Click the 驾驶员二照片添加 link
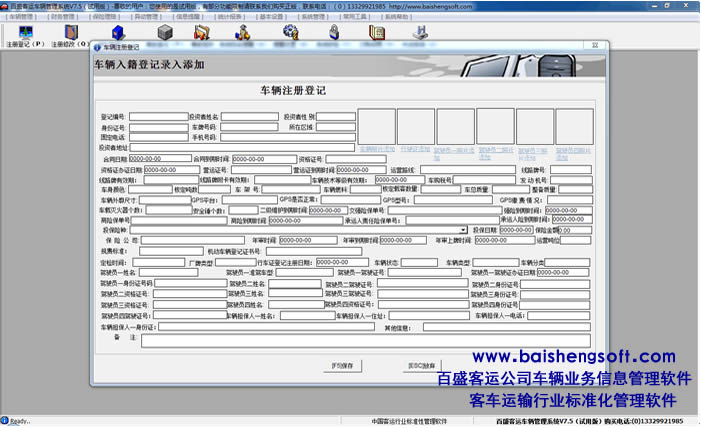 (x=496, y=153)
